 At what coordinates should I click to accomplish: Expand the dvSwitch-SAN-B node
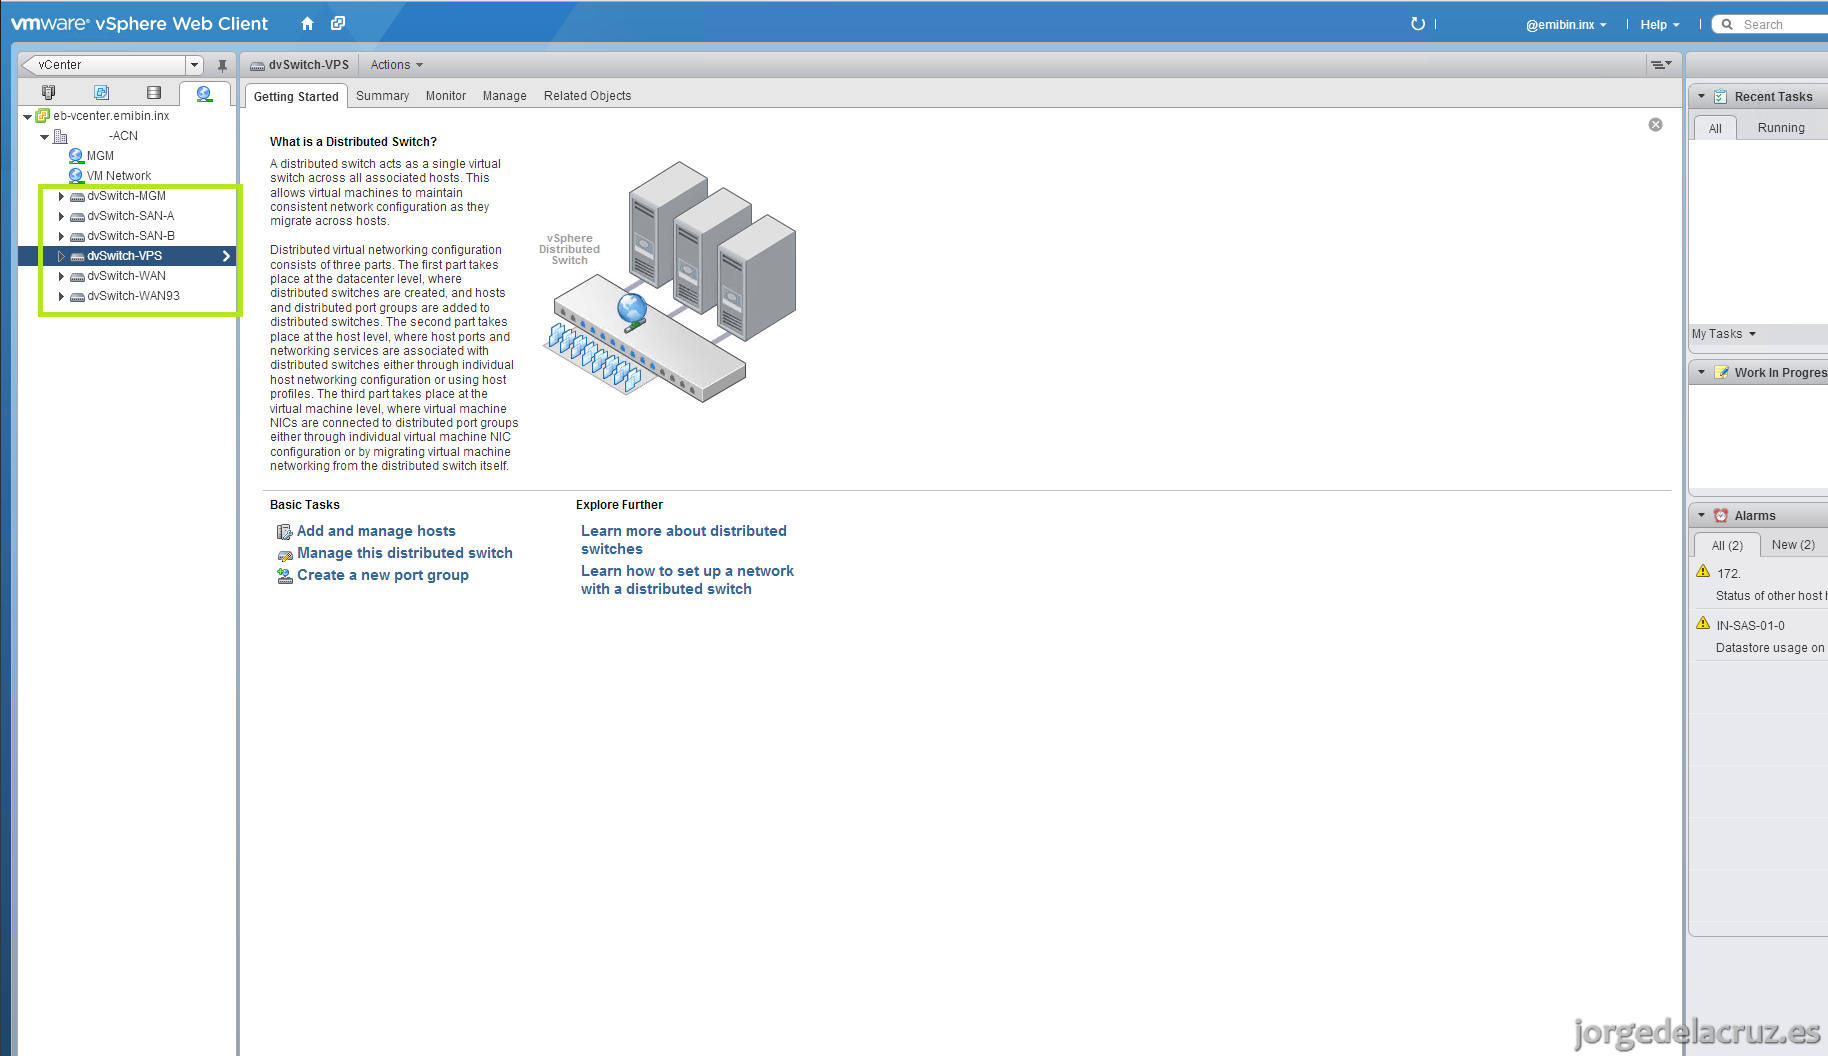(61, 236)
